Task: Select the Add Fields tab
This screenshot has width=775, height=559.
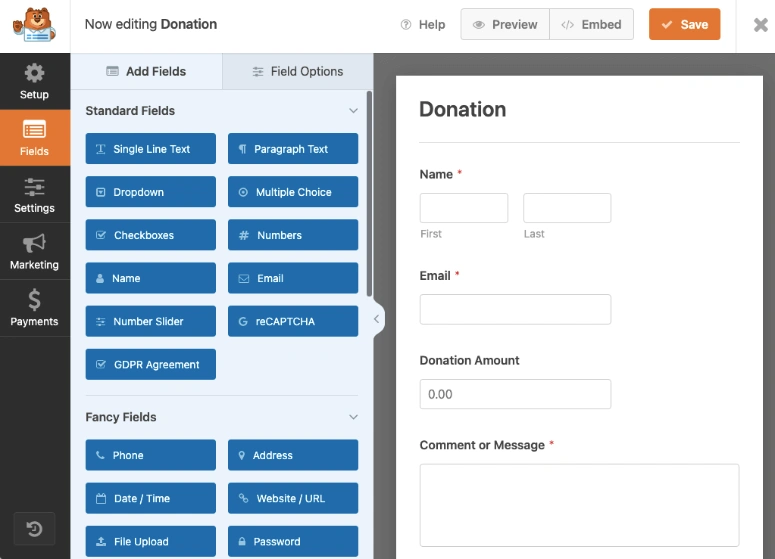Action: (x=146, y=72)
